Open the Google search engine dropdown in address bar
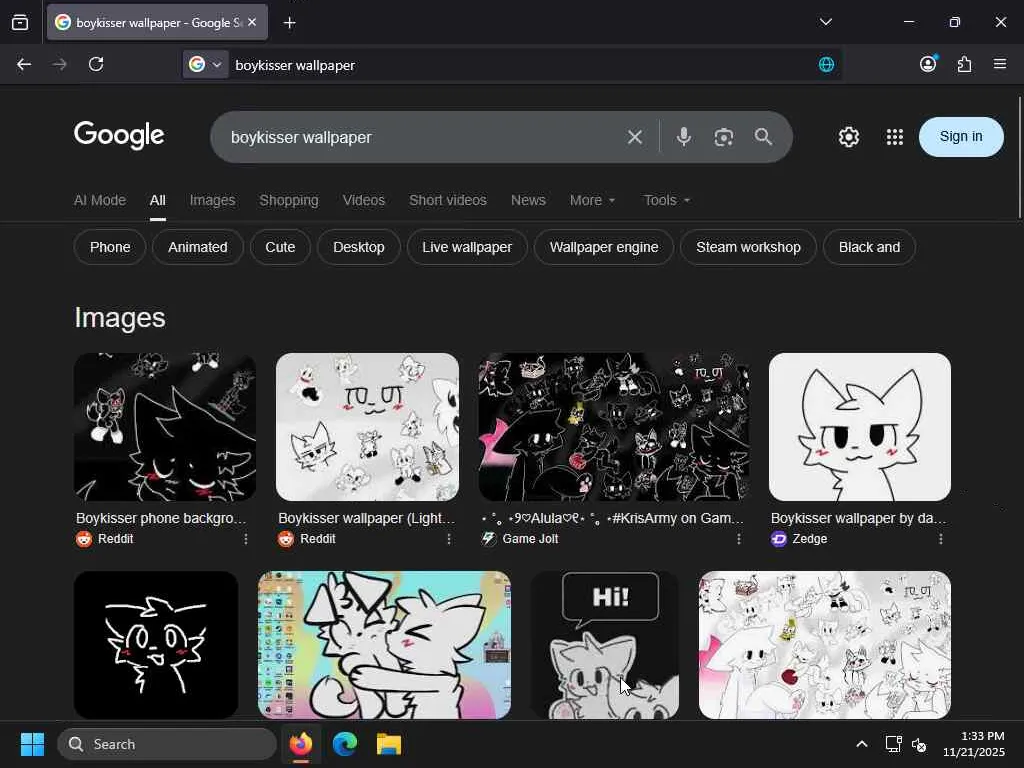The width and height of the screenshot is (1024, 768). tap(205, 64)
